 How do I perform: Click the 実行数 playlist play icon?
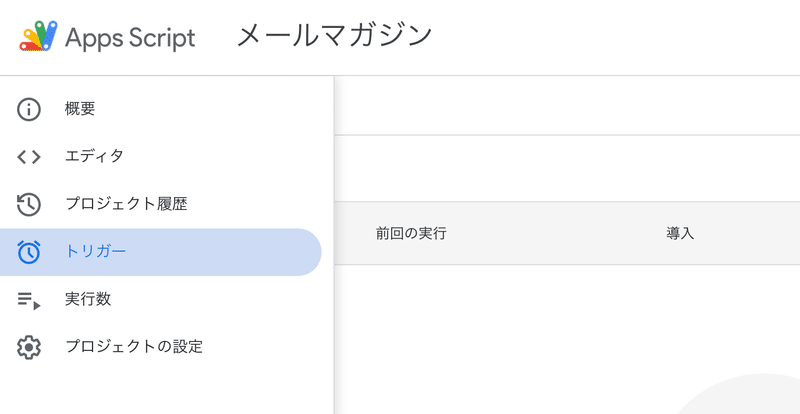[29, 300]
